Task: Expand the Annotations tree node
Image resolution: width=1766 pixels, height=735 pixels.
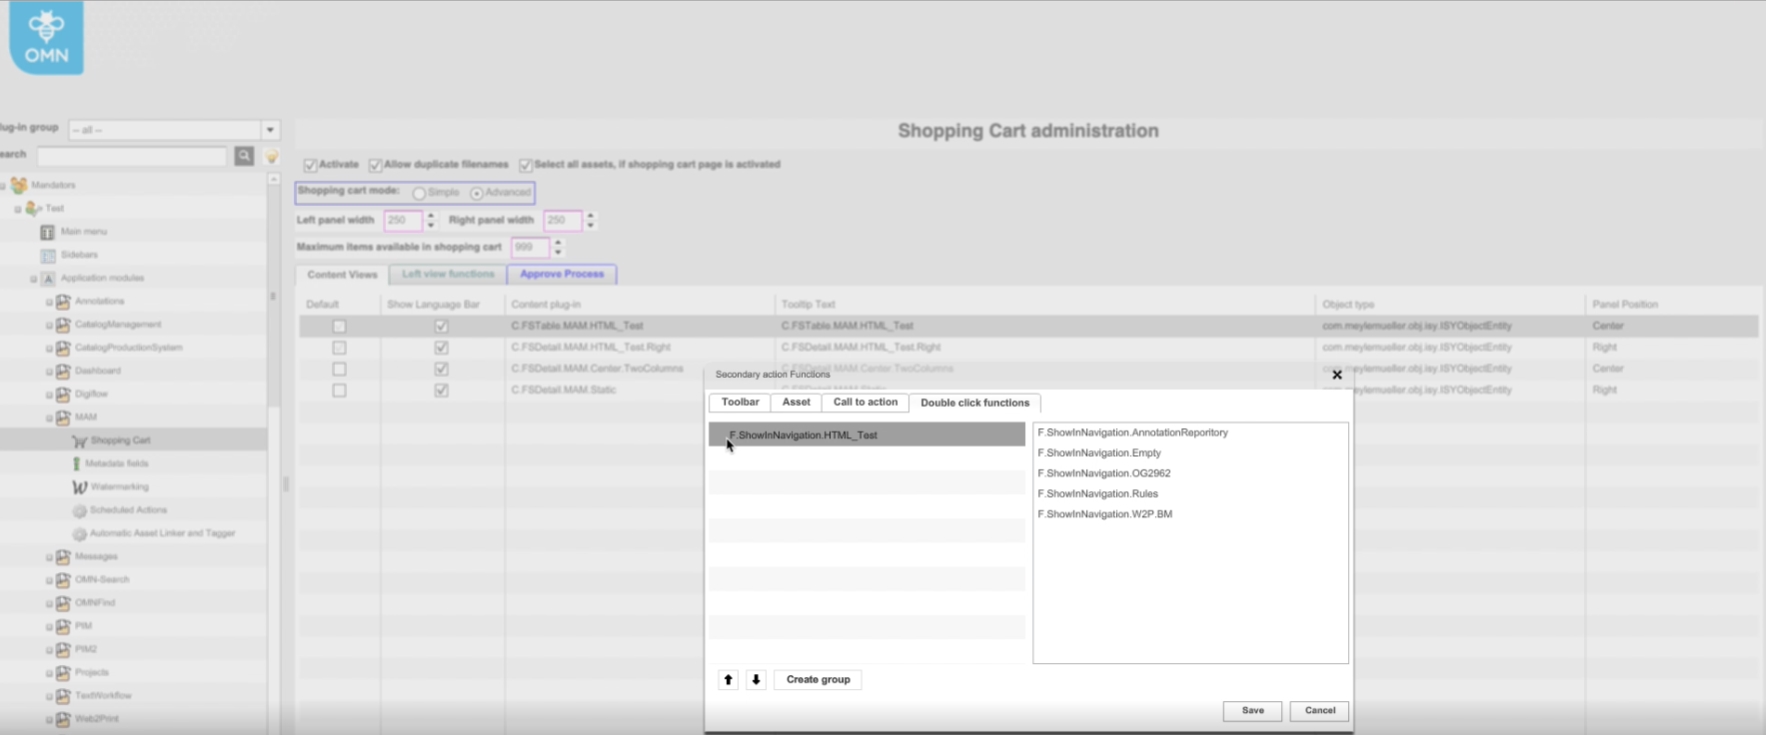Action: click(x=49, y=301)
